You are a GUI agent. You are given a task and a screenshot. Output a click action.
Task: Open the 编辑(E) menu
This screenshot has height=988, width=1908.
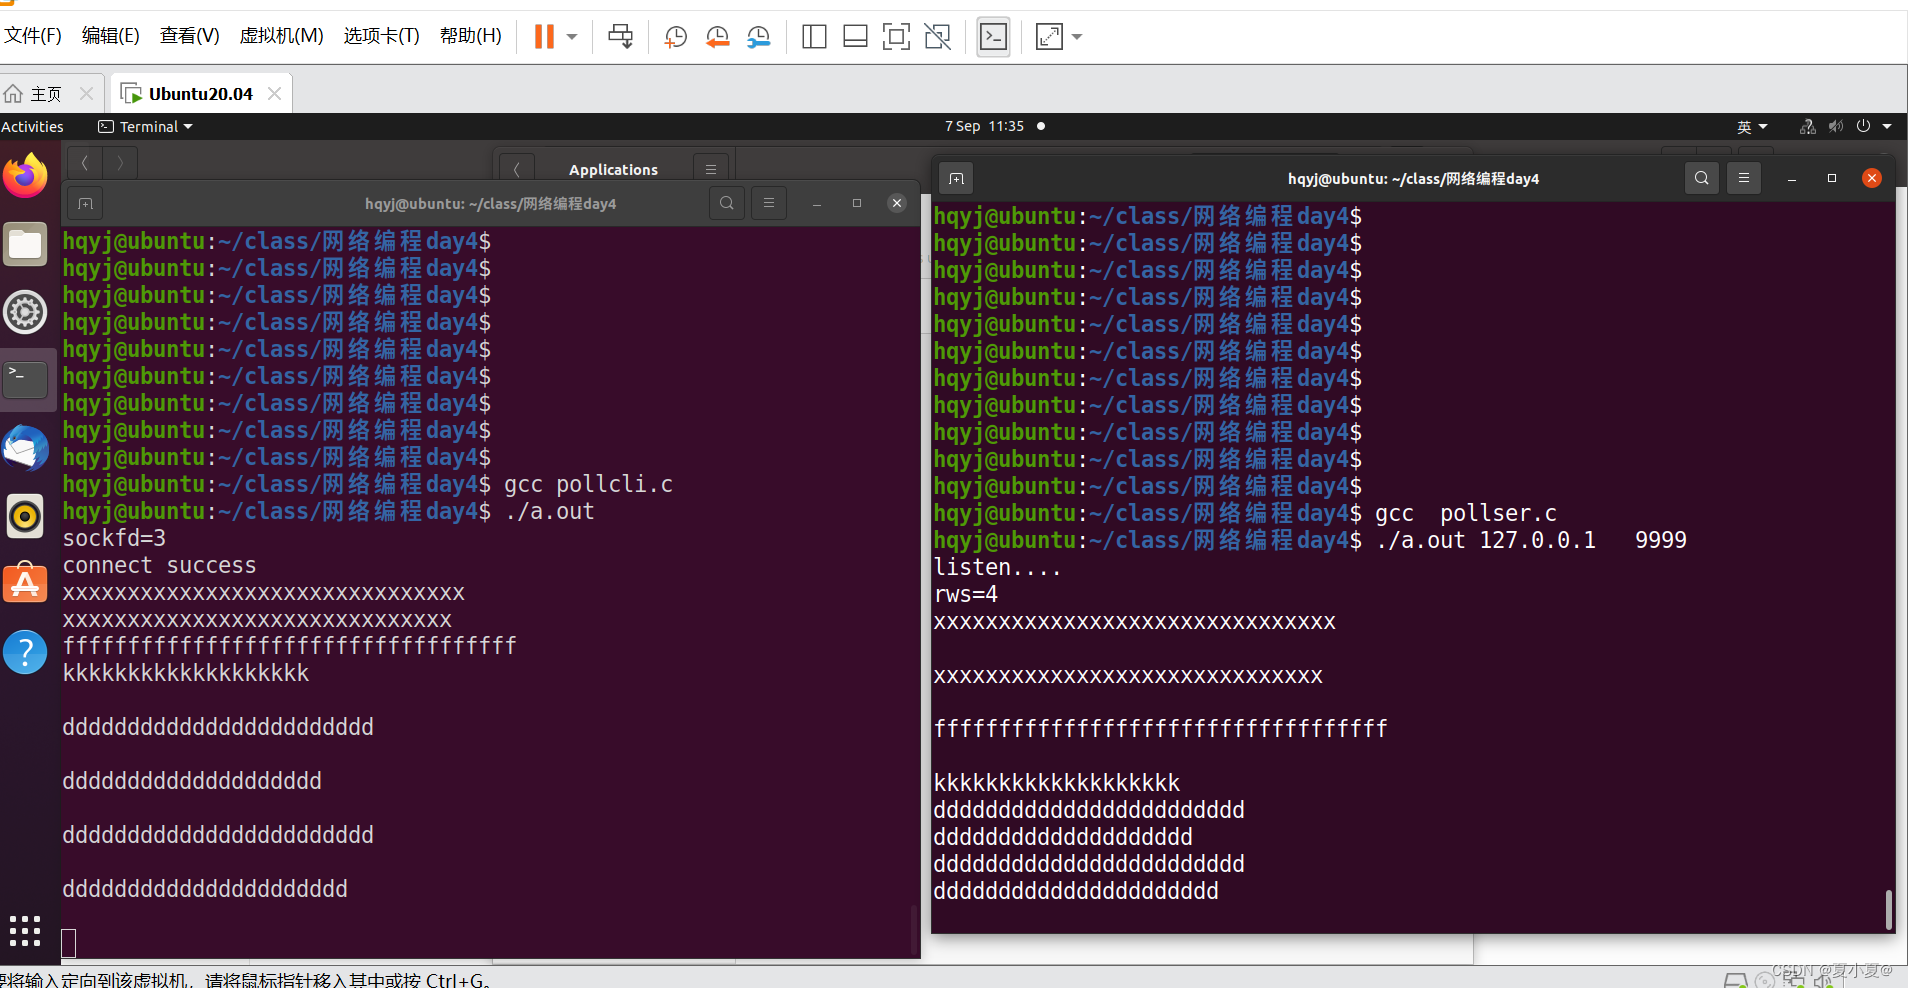pos(110,36)
